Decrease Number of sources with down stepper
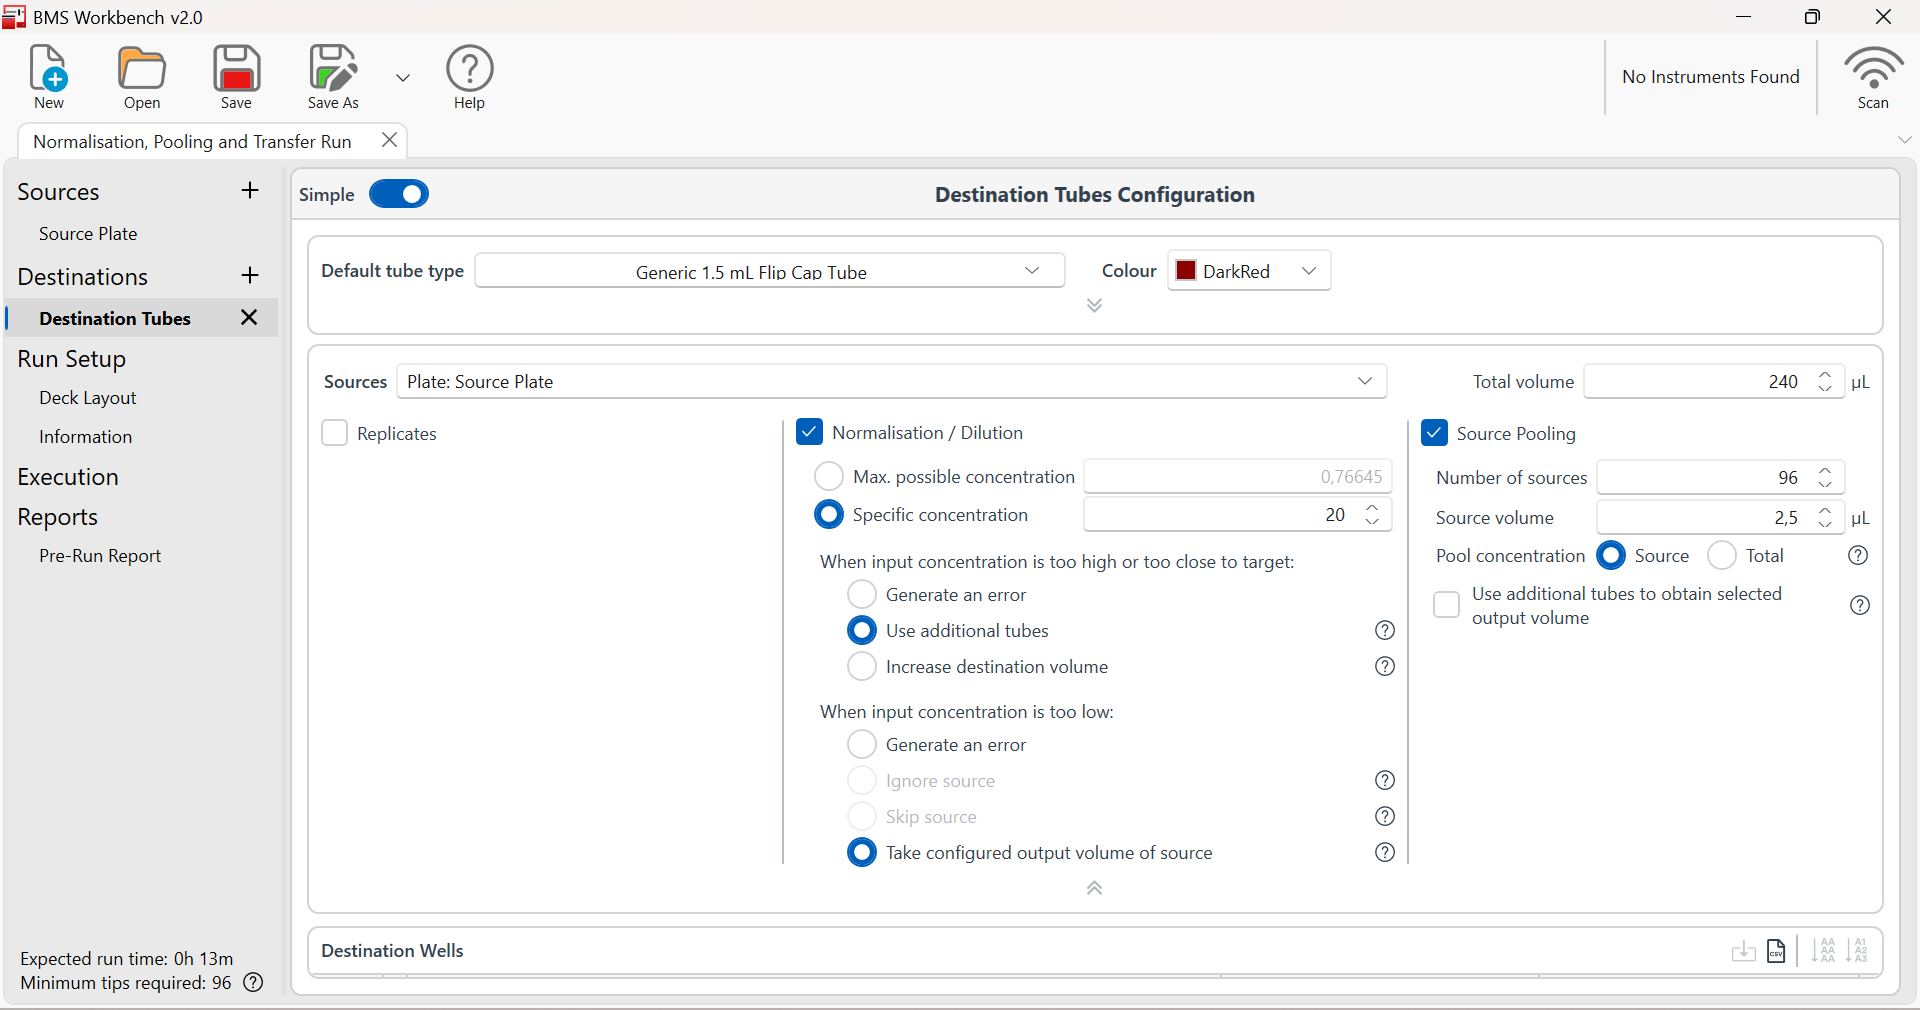The width and height of the screenshot is (1920, 1010). click(1825, 484)
